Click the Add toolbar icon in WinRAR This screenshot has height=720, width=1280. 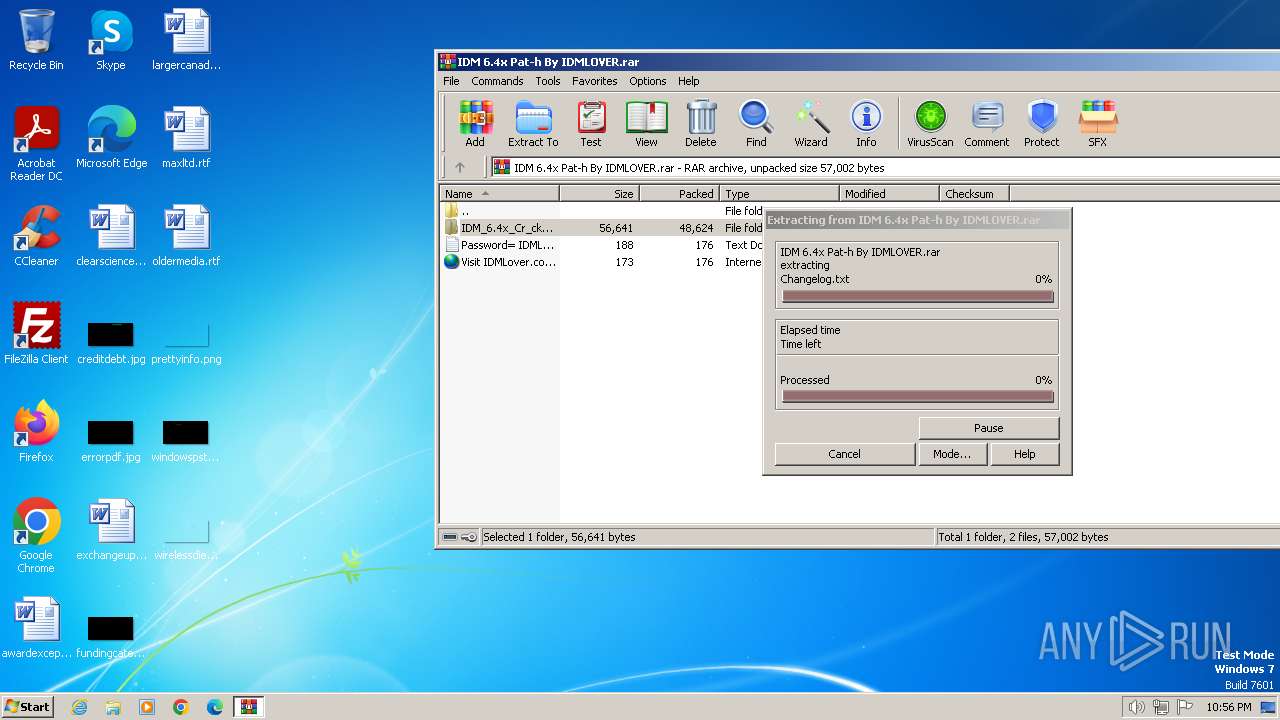click(475, 124)
